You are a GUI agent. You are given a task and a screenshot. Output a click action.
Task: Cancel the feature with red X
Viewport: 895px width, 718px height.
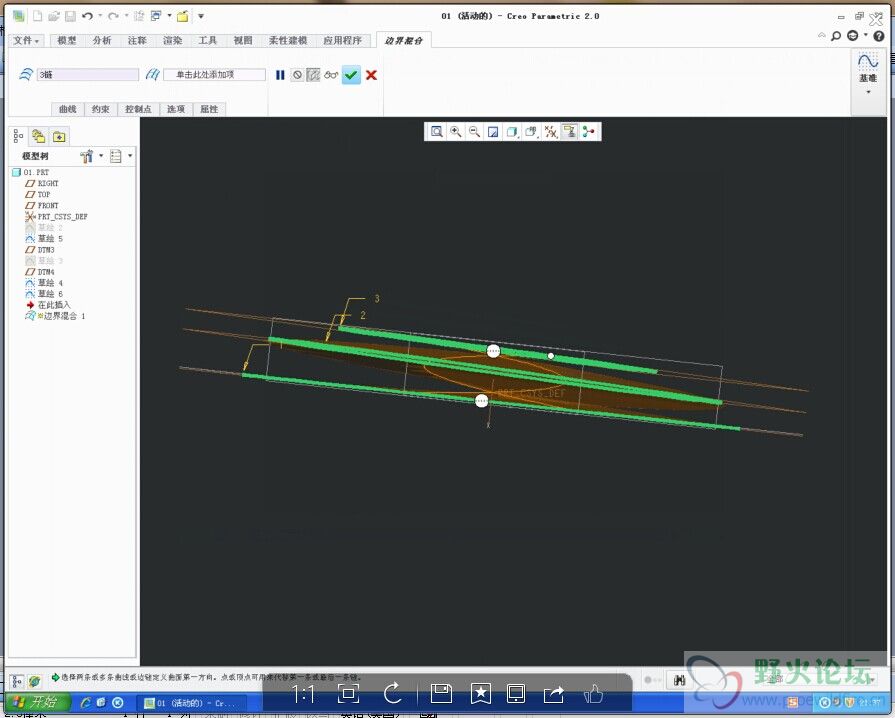click(371, 75)
